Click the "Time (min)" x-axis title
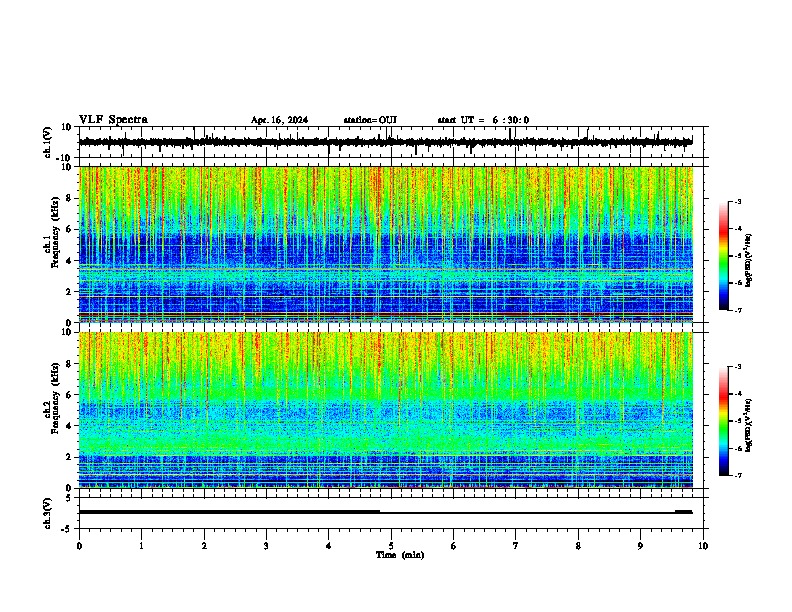792x612 pixels. [x=400, y=555]
